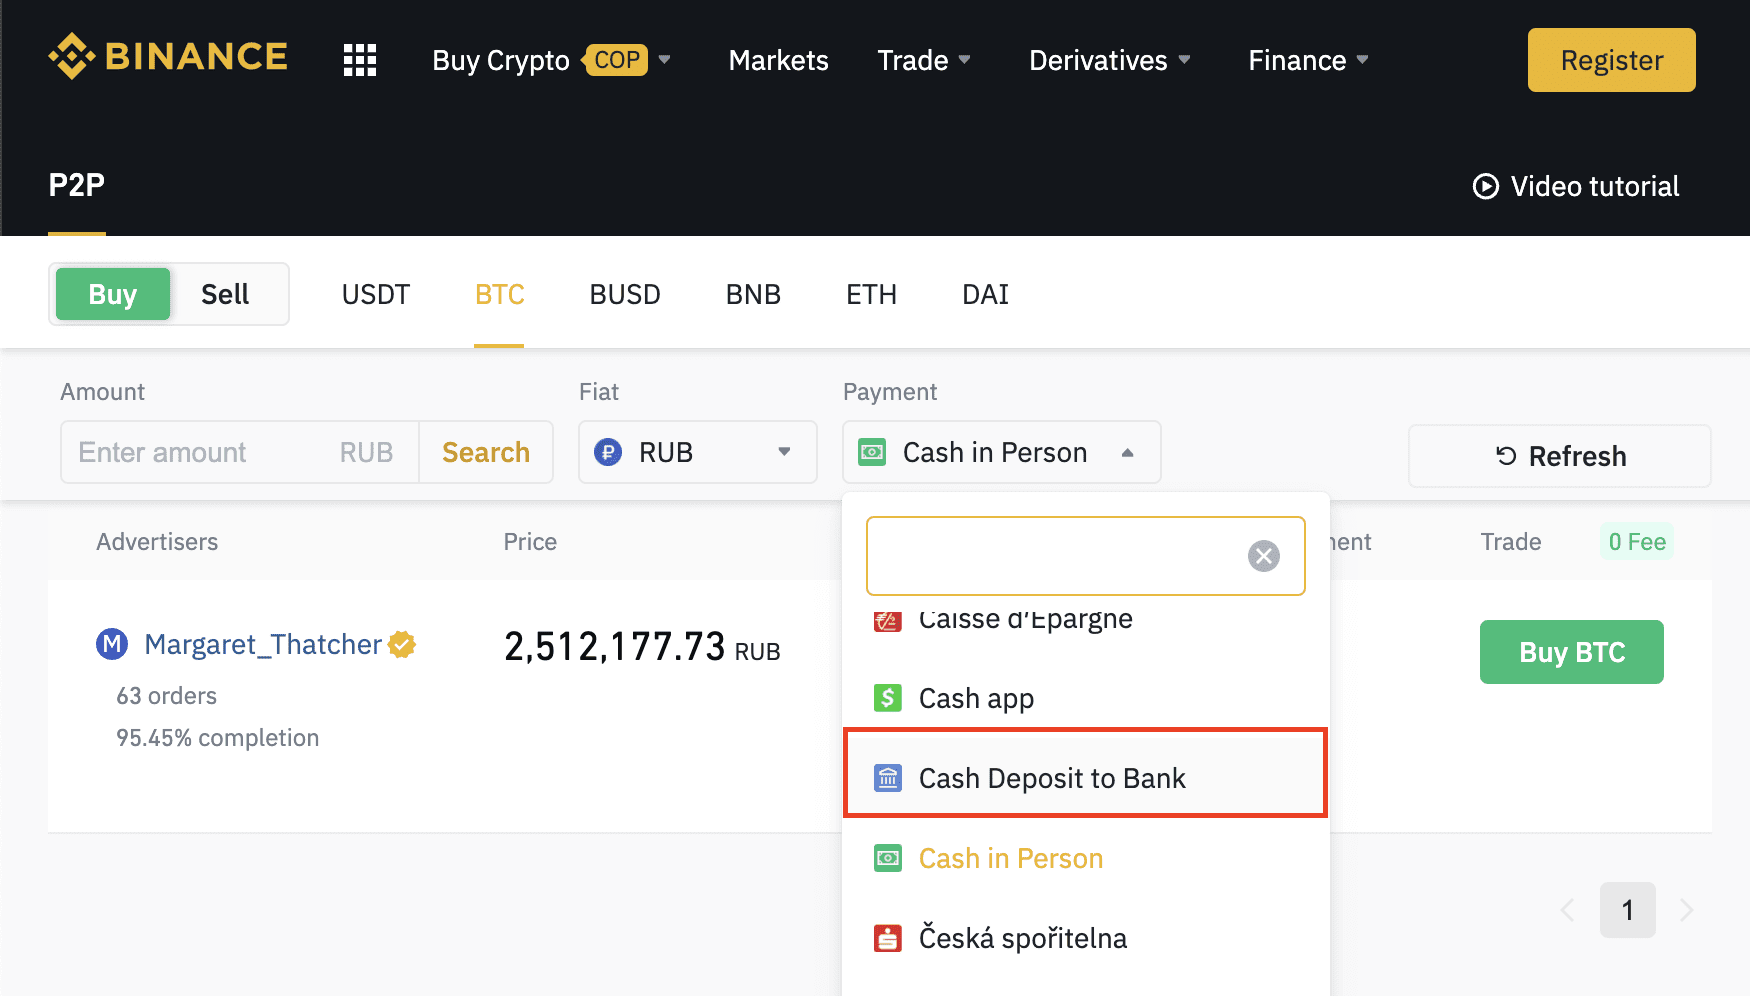Switch to the Buy toggle

113,294
